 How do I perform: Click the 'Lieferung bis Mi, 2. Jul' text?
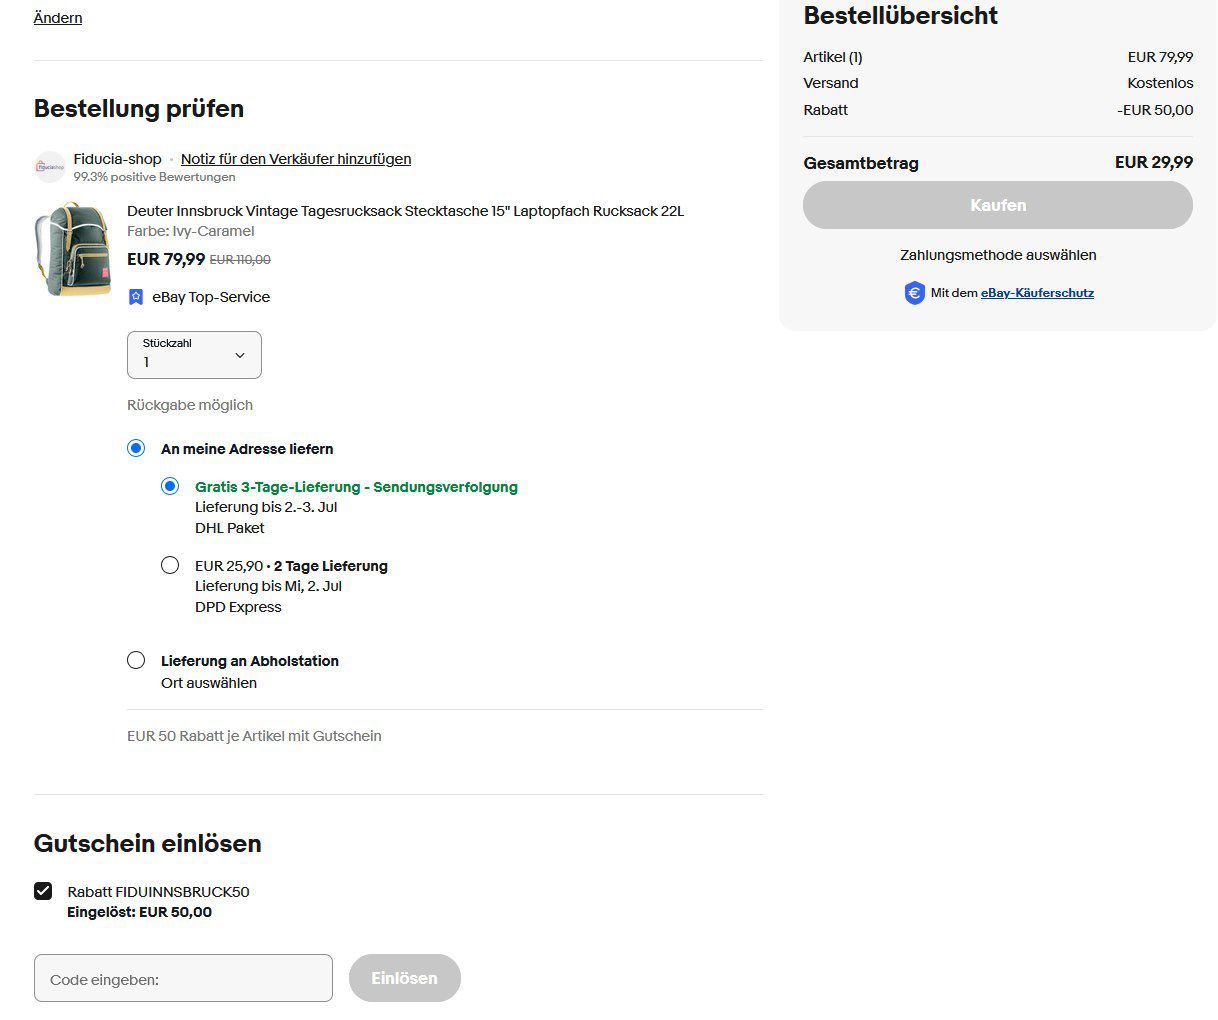pos(268,586)
